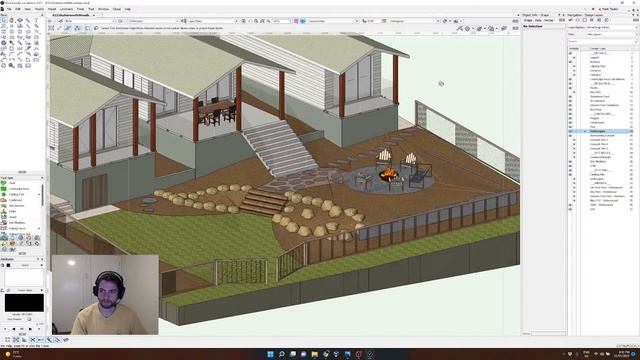This screenshot has width=640, height=360.
Task: Open the Modify menu
Action: [x=39, y=9]
